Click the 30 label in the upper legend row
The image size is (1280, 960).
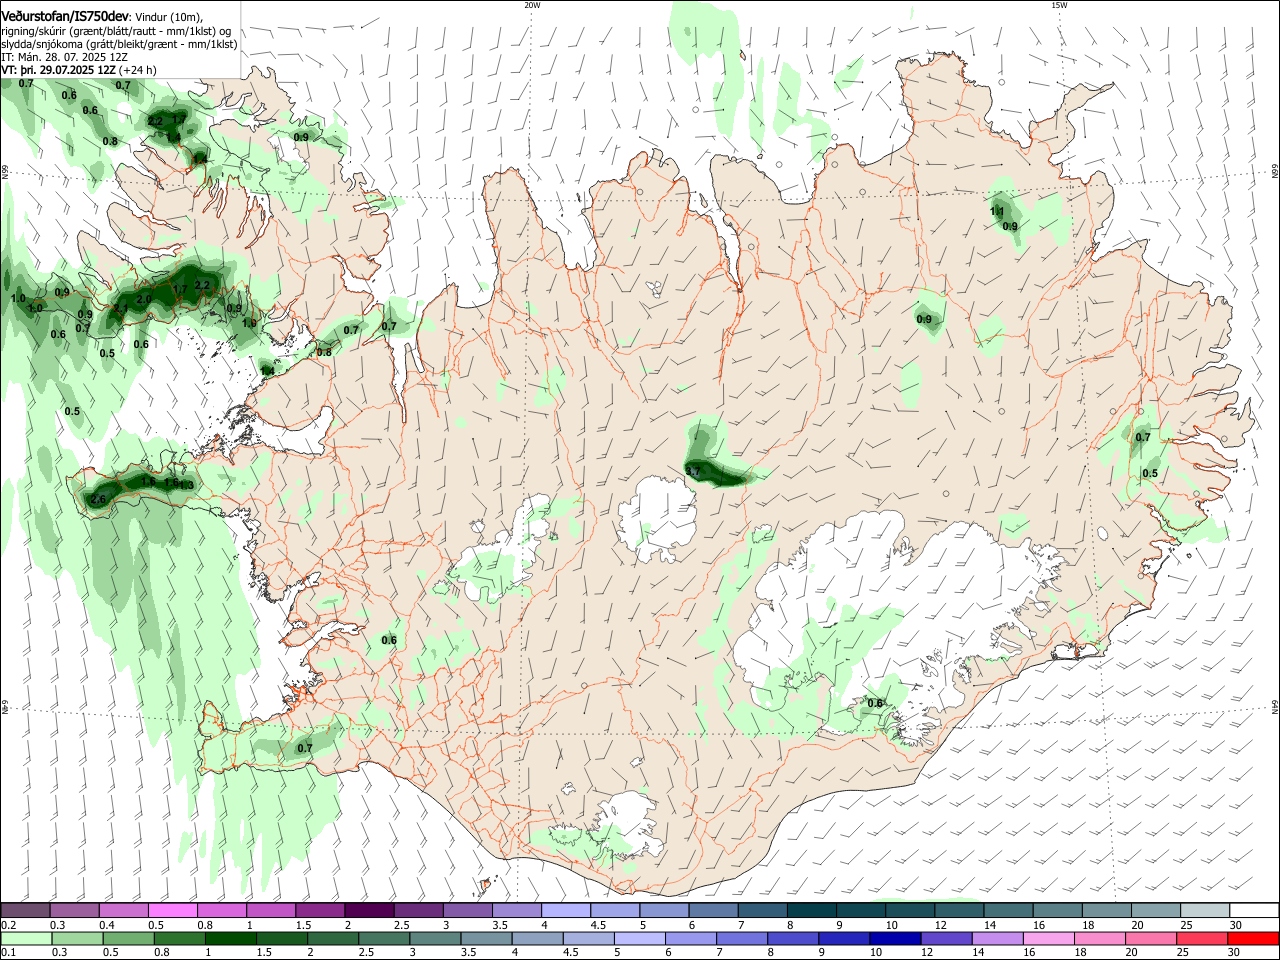point(1236,925)
